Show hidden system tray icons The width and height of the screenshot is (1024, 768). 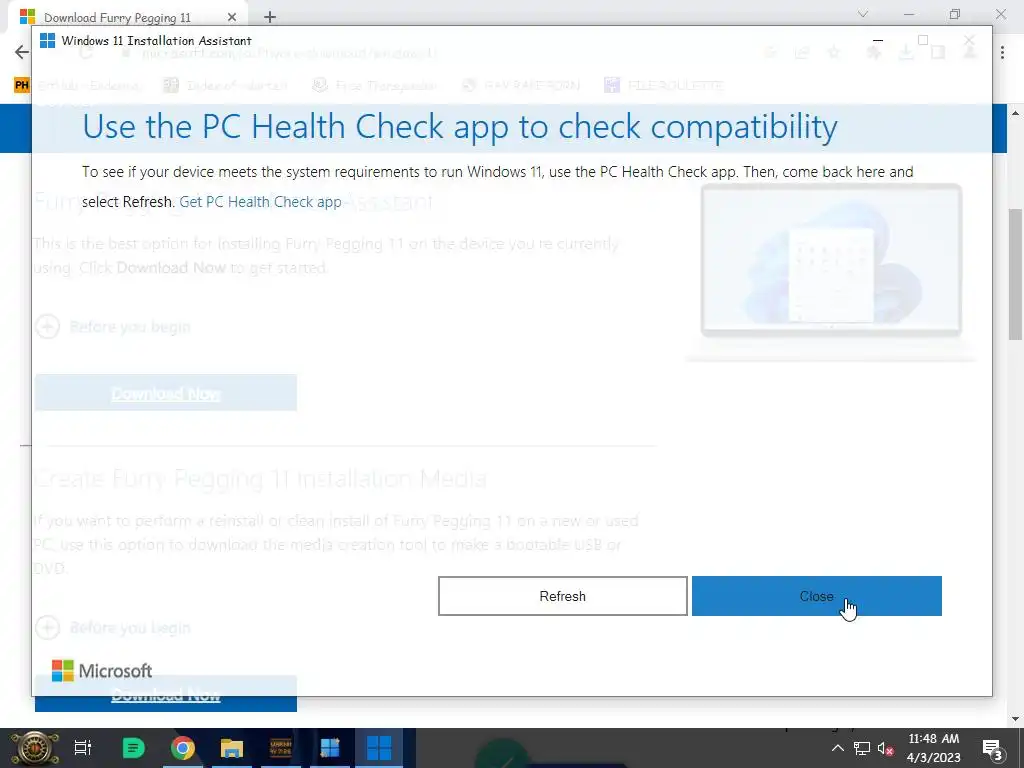(x=837, y=748)
